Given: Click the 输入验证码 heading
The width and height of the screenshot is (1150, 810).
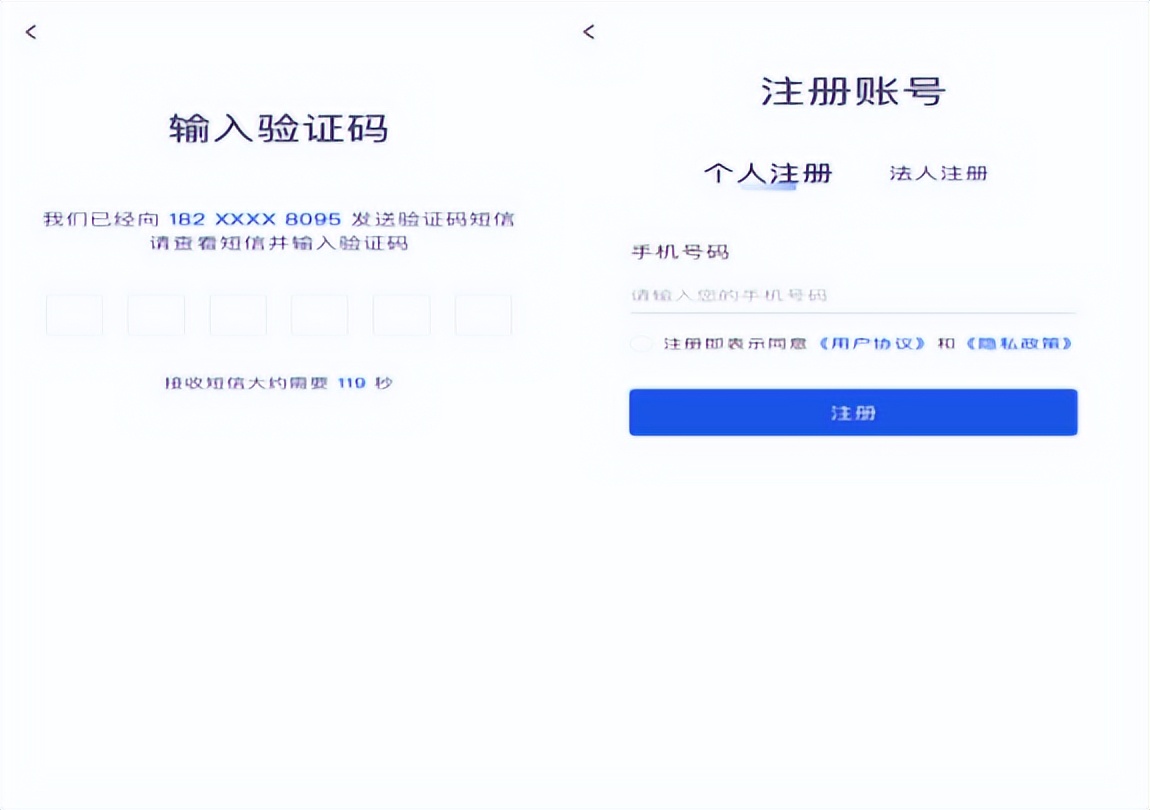Looking at the screenshot, I should tap(278, 129).
